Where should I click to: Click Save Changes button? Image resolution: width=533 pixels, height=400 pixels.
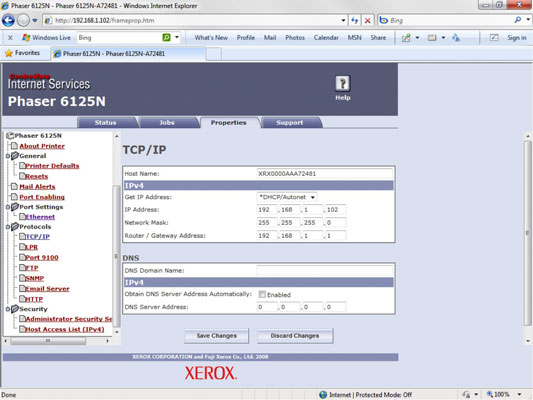click(x=217, y=336)
